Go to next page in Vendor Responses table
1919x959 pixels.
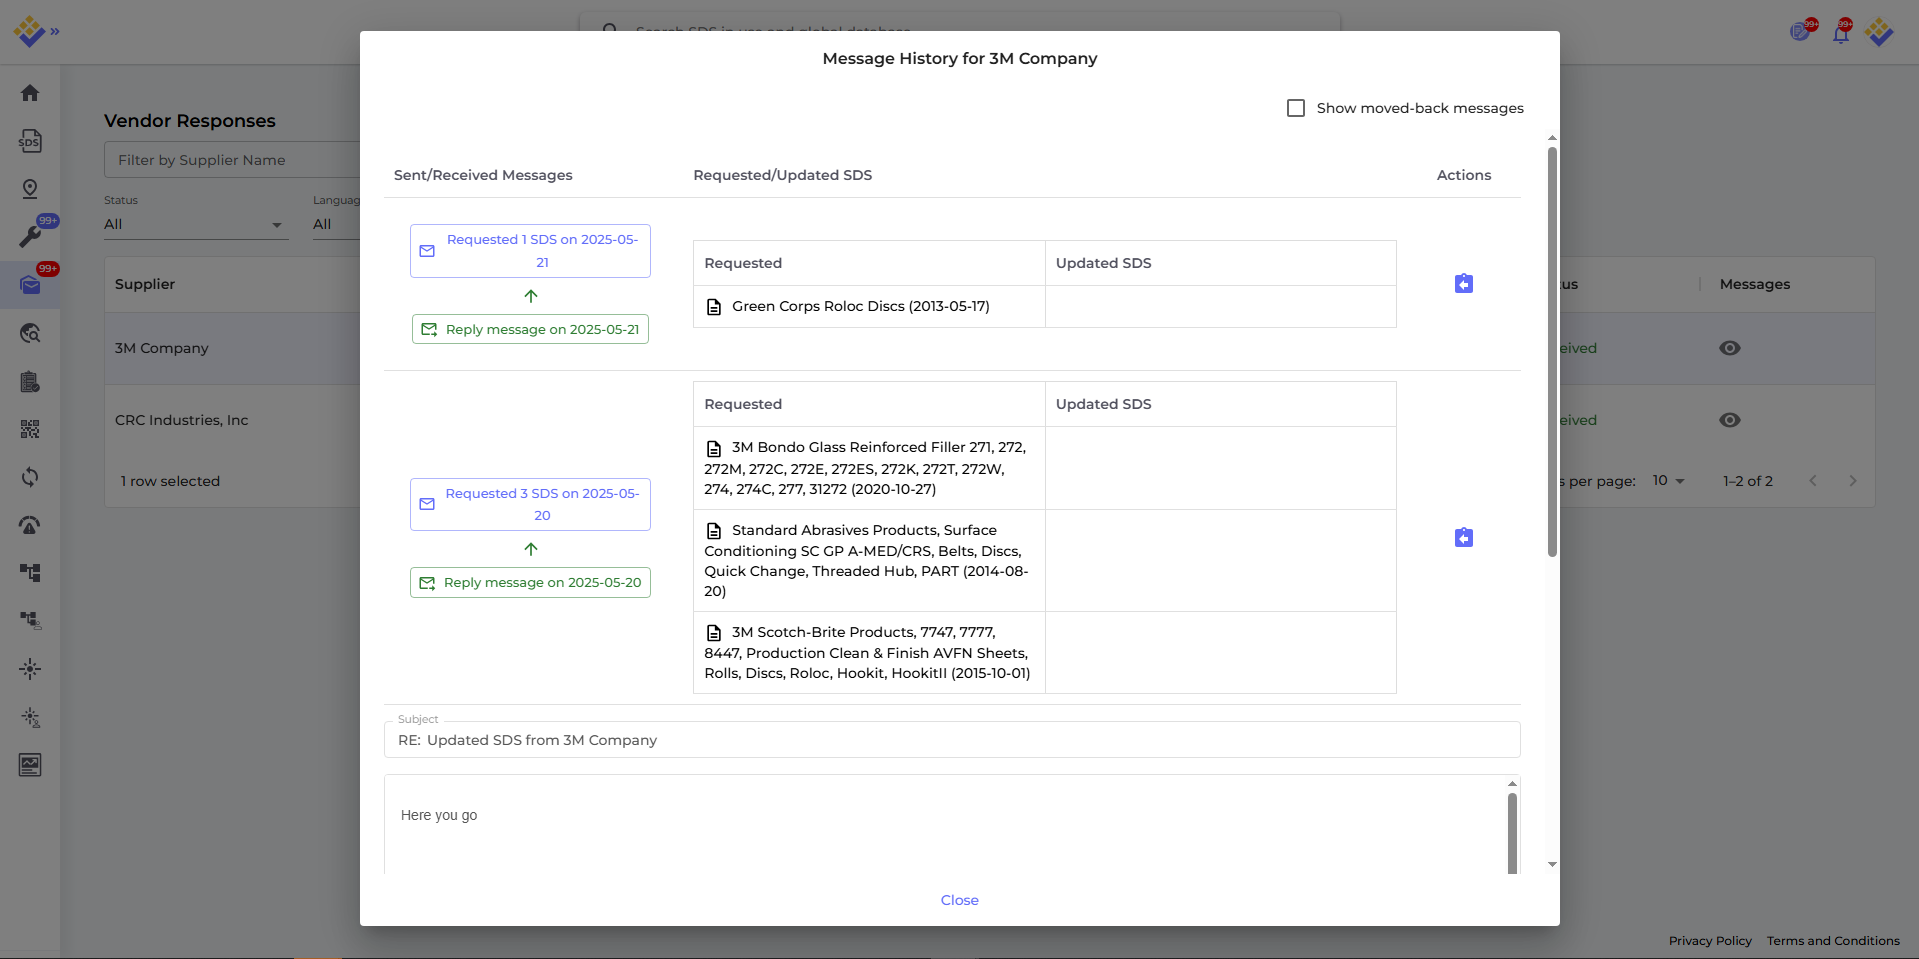tap(1853, 481)
